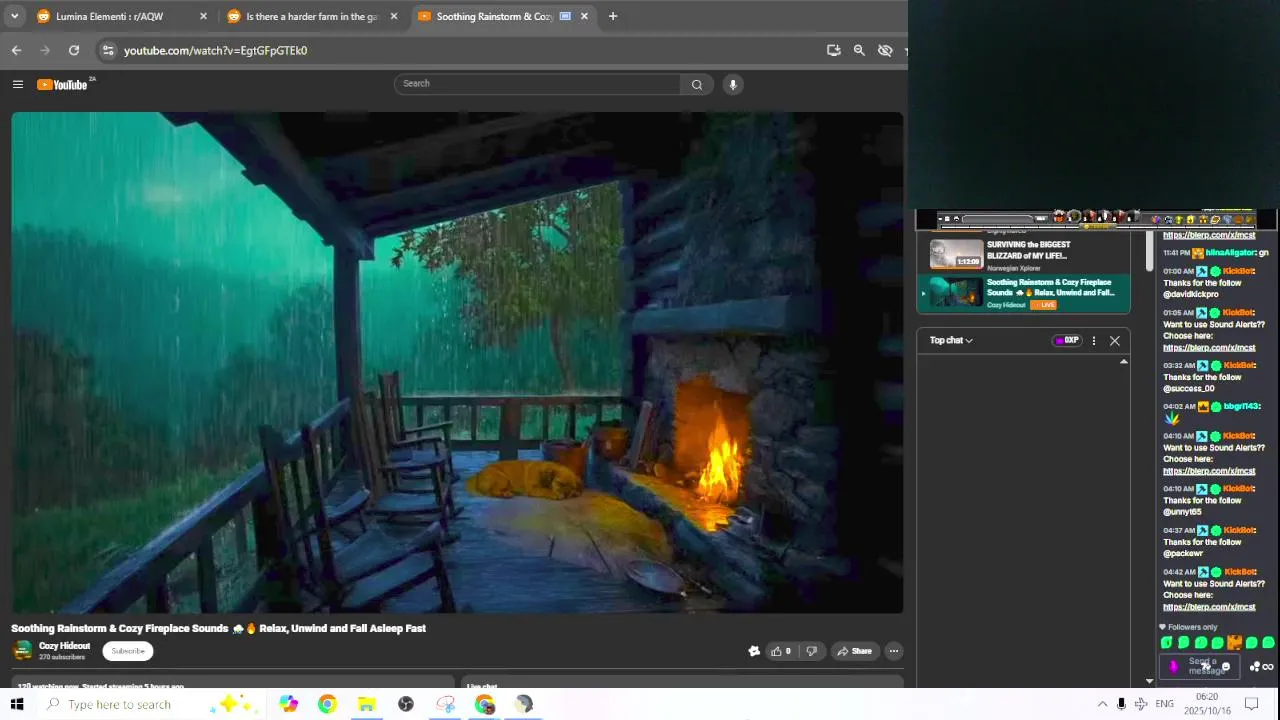Click the magnifier search button on YouTube

[697, 85]
